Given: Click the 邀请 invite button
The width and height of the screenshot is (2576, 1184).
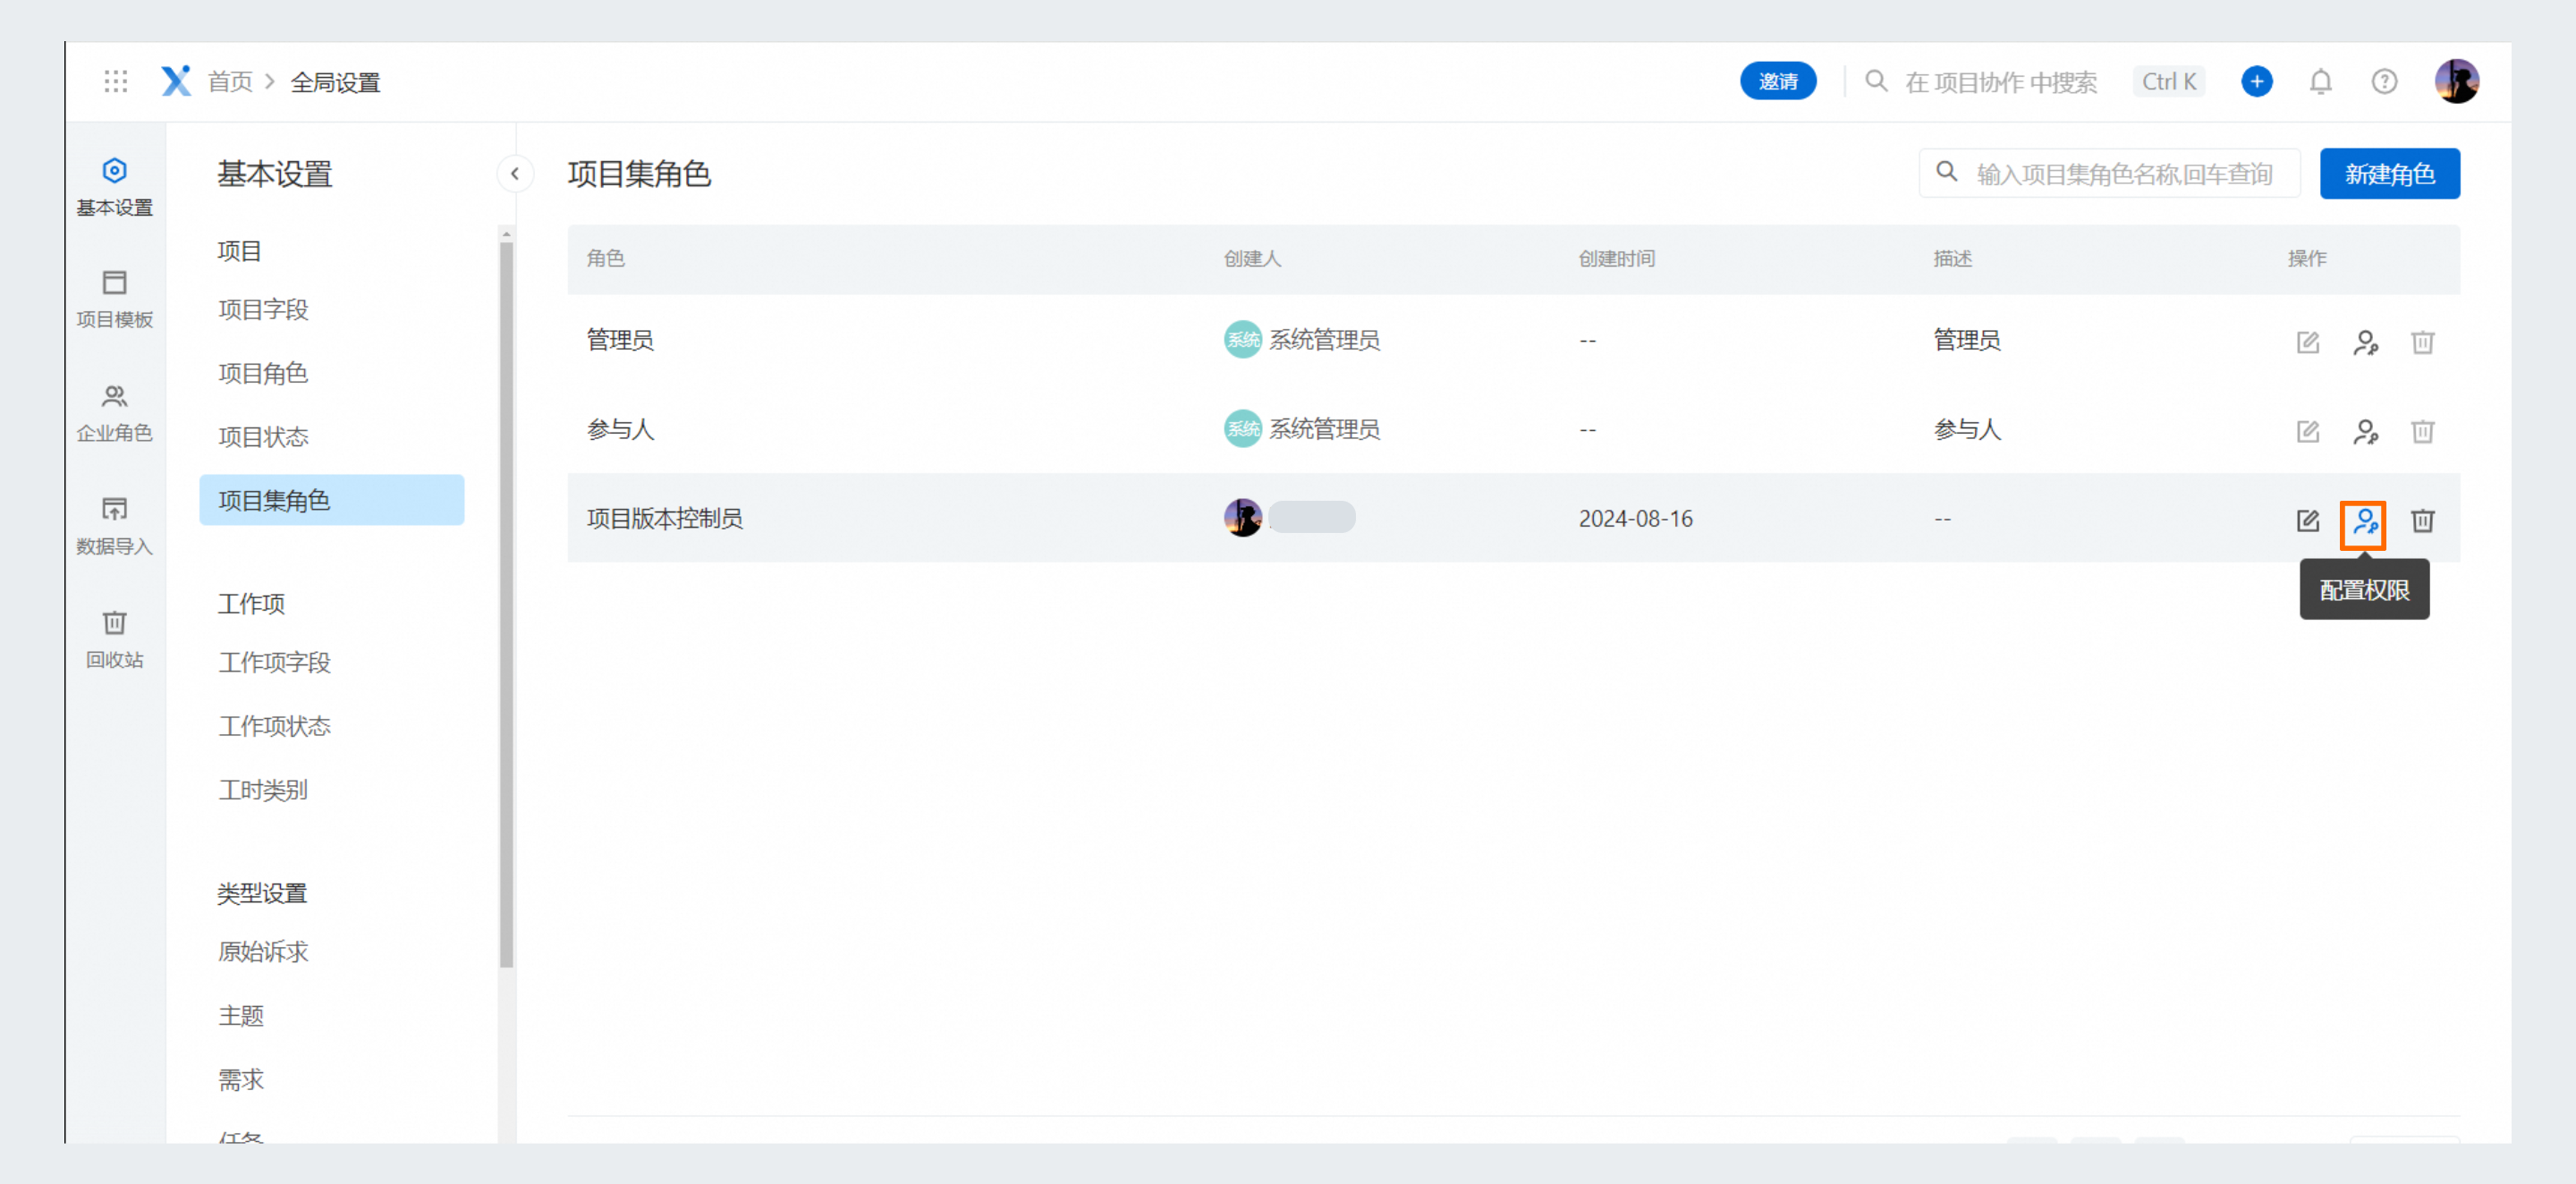Looking at the screenshot, I should (1778, 82).
